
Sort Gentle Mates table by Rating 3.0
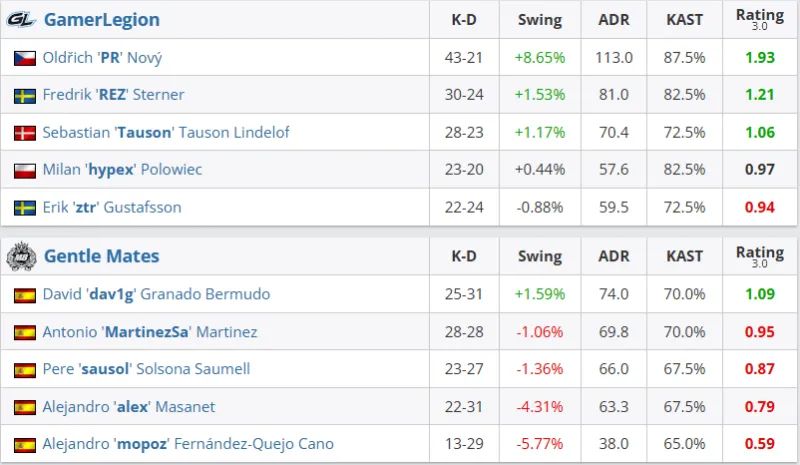(760, 256)
